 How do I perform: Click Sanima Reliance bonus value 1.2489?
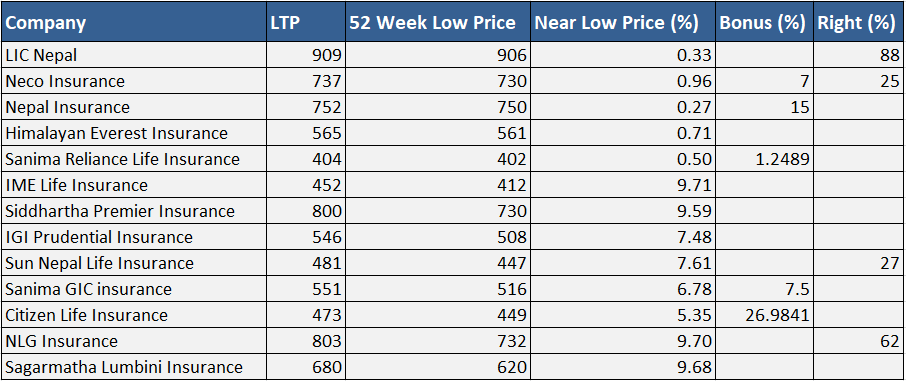pos(773,159)
